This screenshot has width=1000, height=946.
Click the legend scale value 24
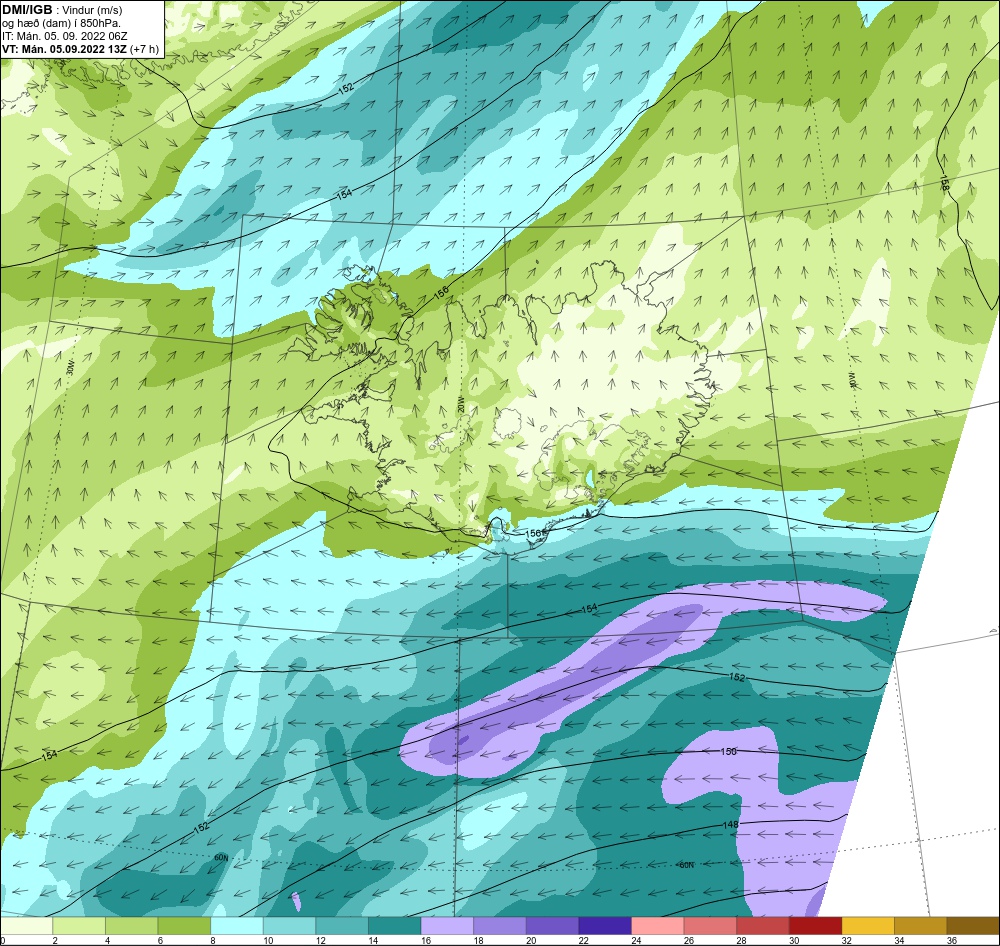point(636,940)
